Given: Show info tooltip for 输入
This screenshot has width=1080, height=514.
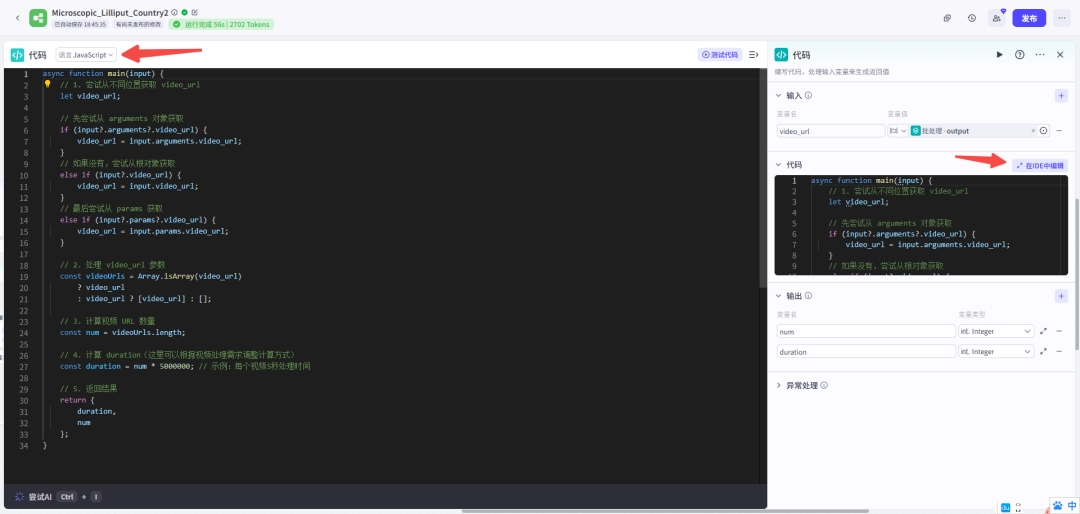Looking at the screenshot, I should [809, 96].
